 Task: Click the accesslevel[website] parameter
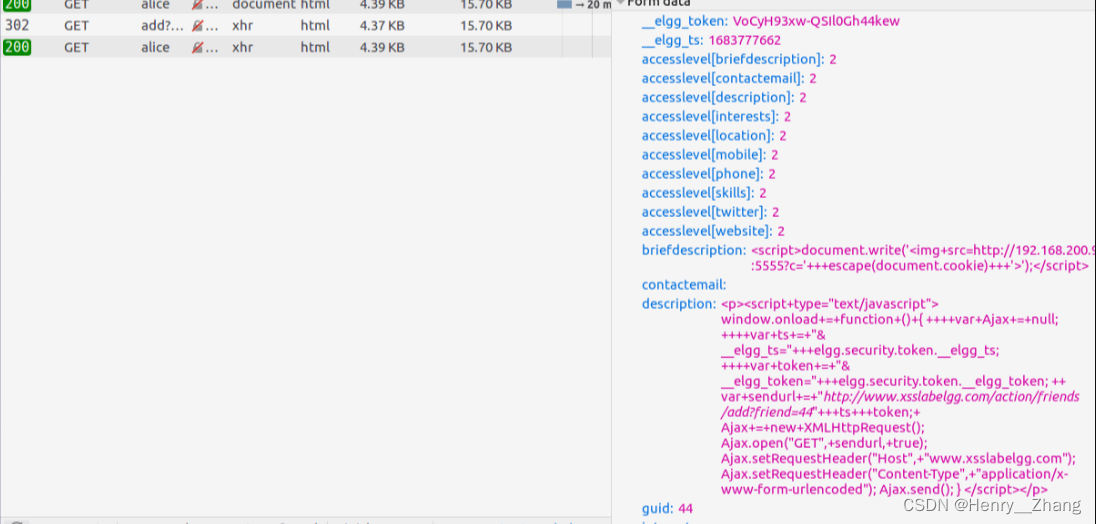pyautogui.click(x=708, y=231)
